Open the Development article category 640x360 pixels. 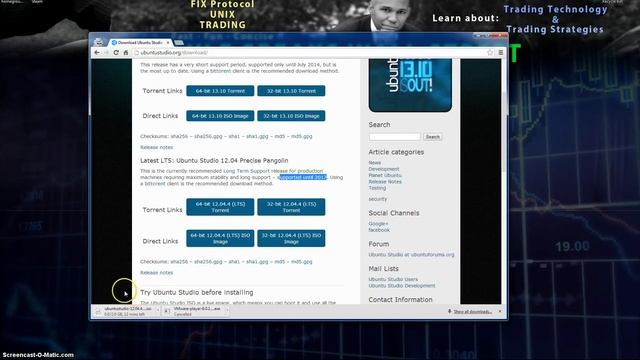pyautogui.click(x=384, y=169)
